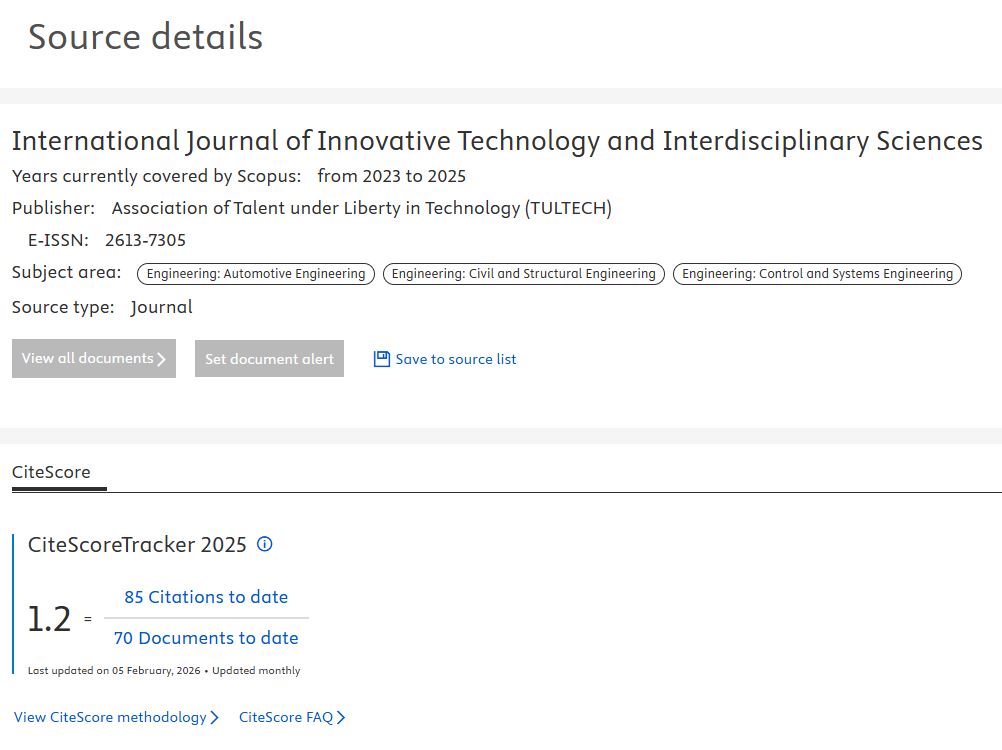Screen dimensions: 1002x750
Task: Click the Source type value 'Journal'
Action: (x=162, y=307)
